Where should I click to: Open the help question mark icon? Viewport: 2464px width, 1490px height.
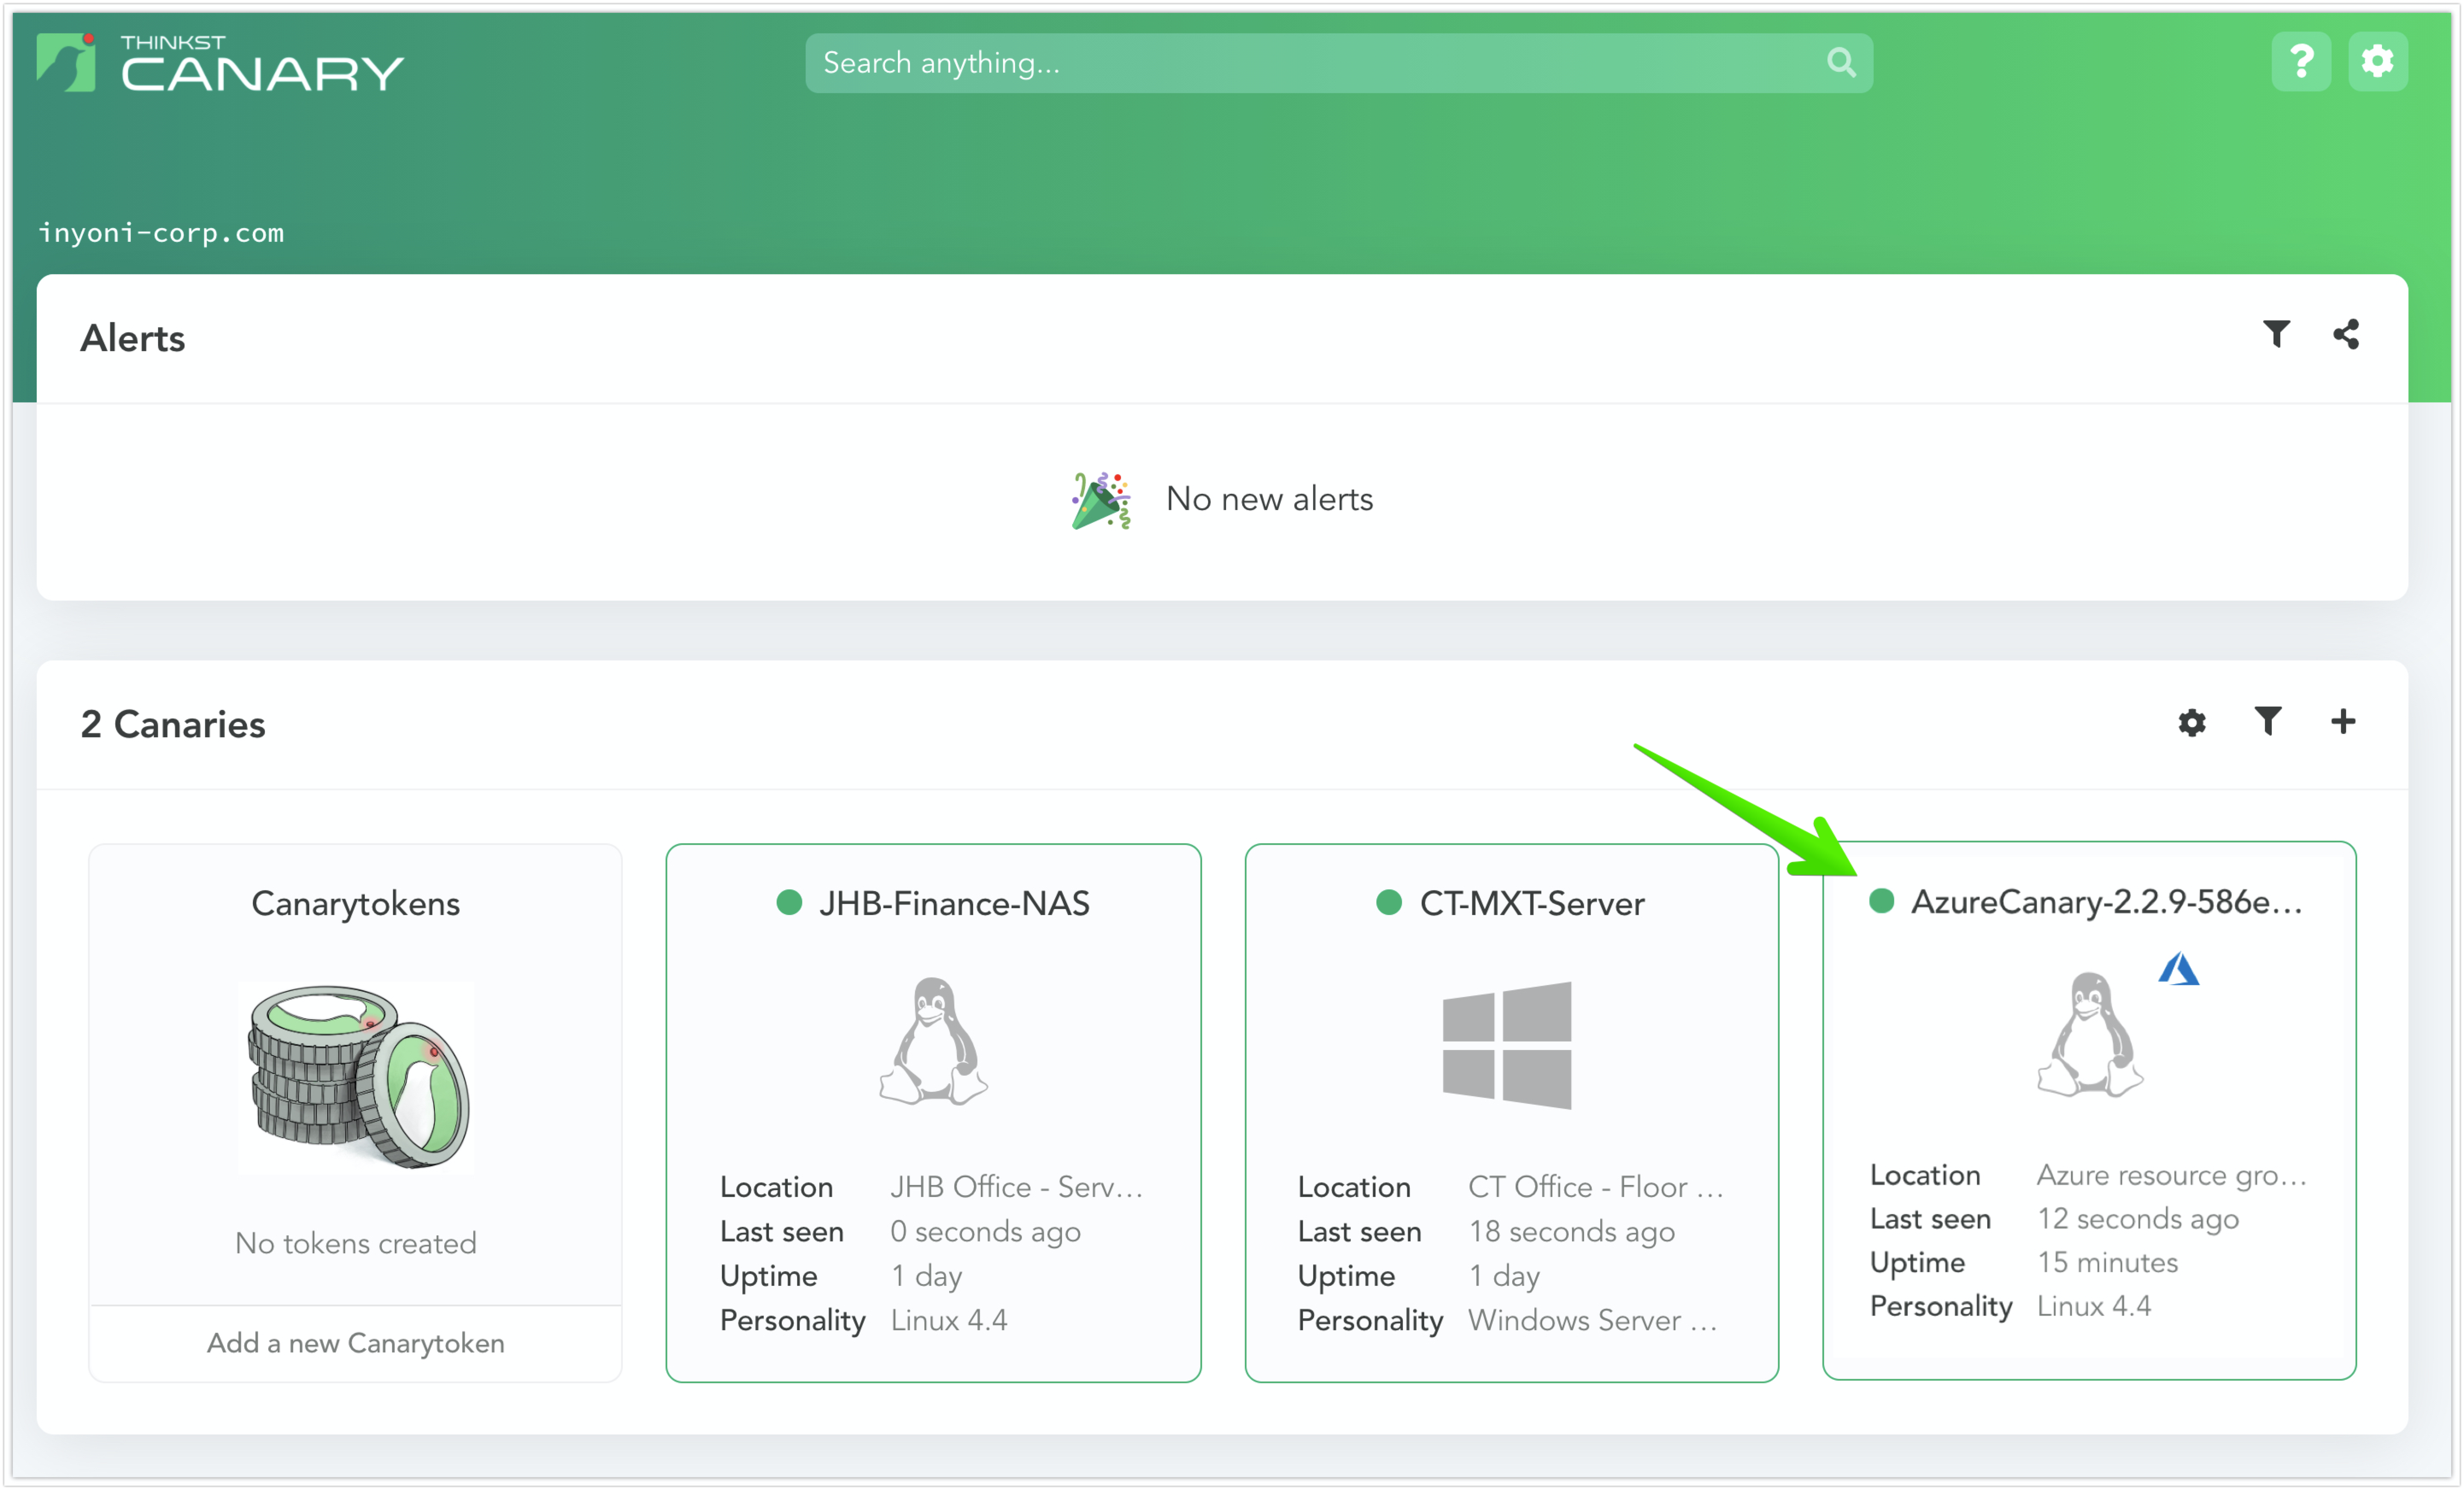point(2301,62)
